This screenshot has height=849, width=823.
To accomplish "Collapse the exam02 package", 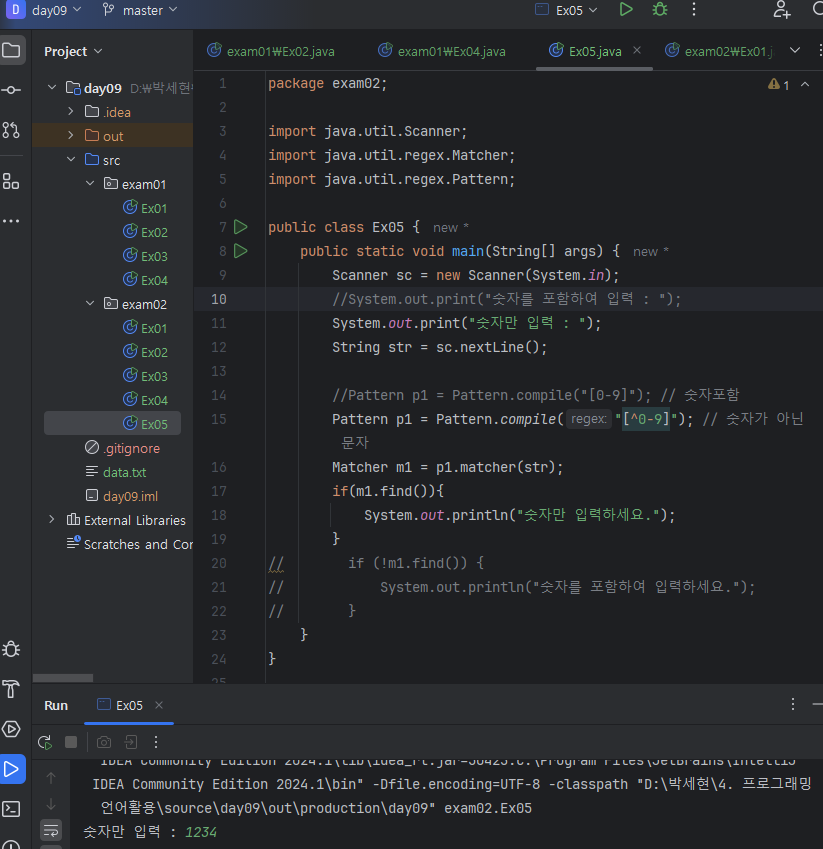I will pos(90,303).
